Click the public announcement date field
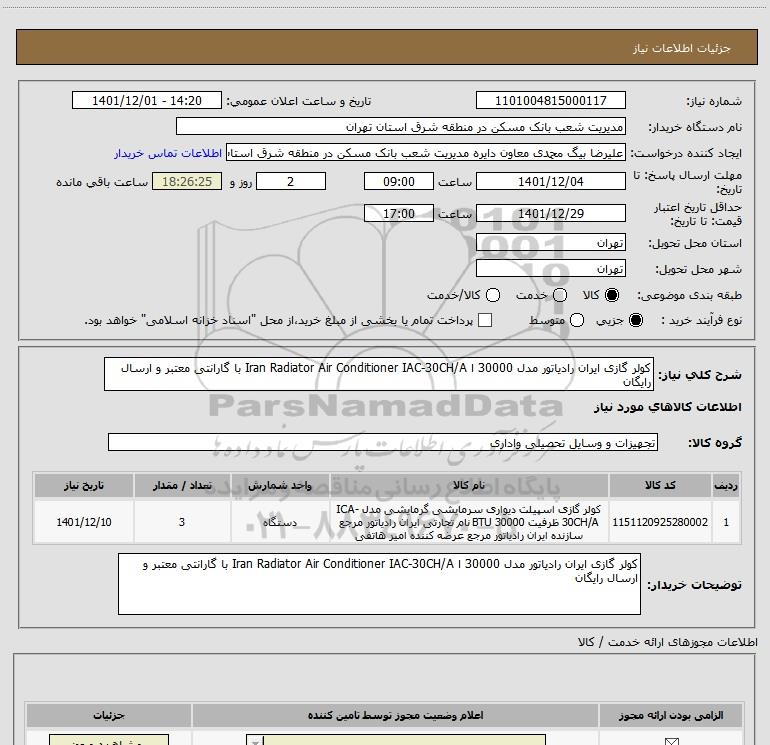 coord(147,100)
